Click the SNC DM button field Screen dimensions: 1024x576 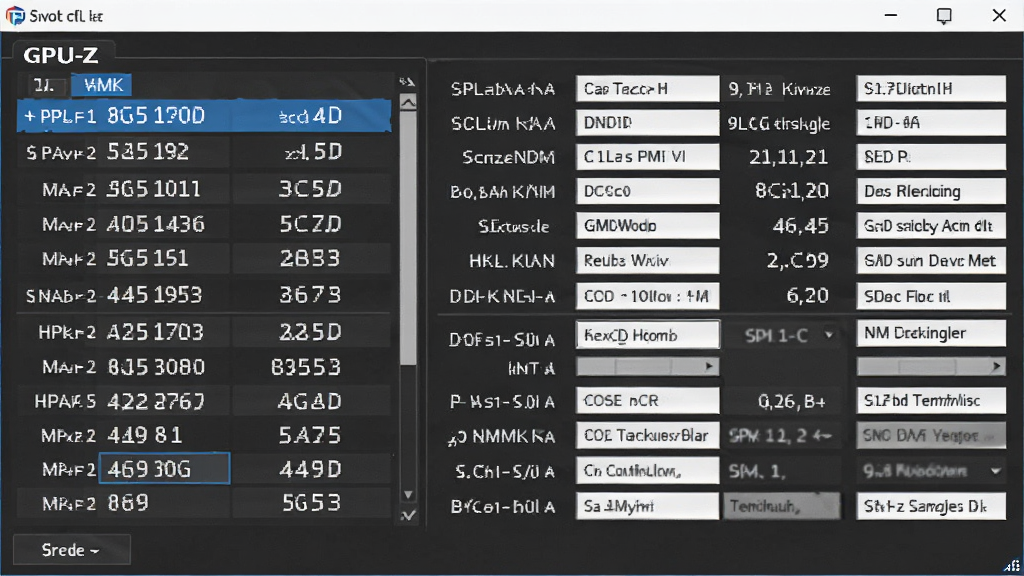[931, 436]
